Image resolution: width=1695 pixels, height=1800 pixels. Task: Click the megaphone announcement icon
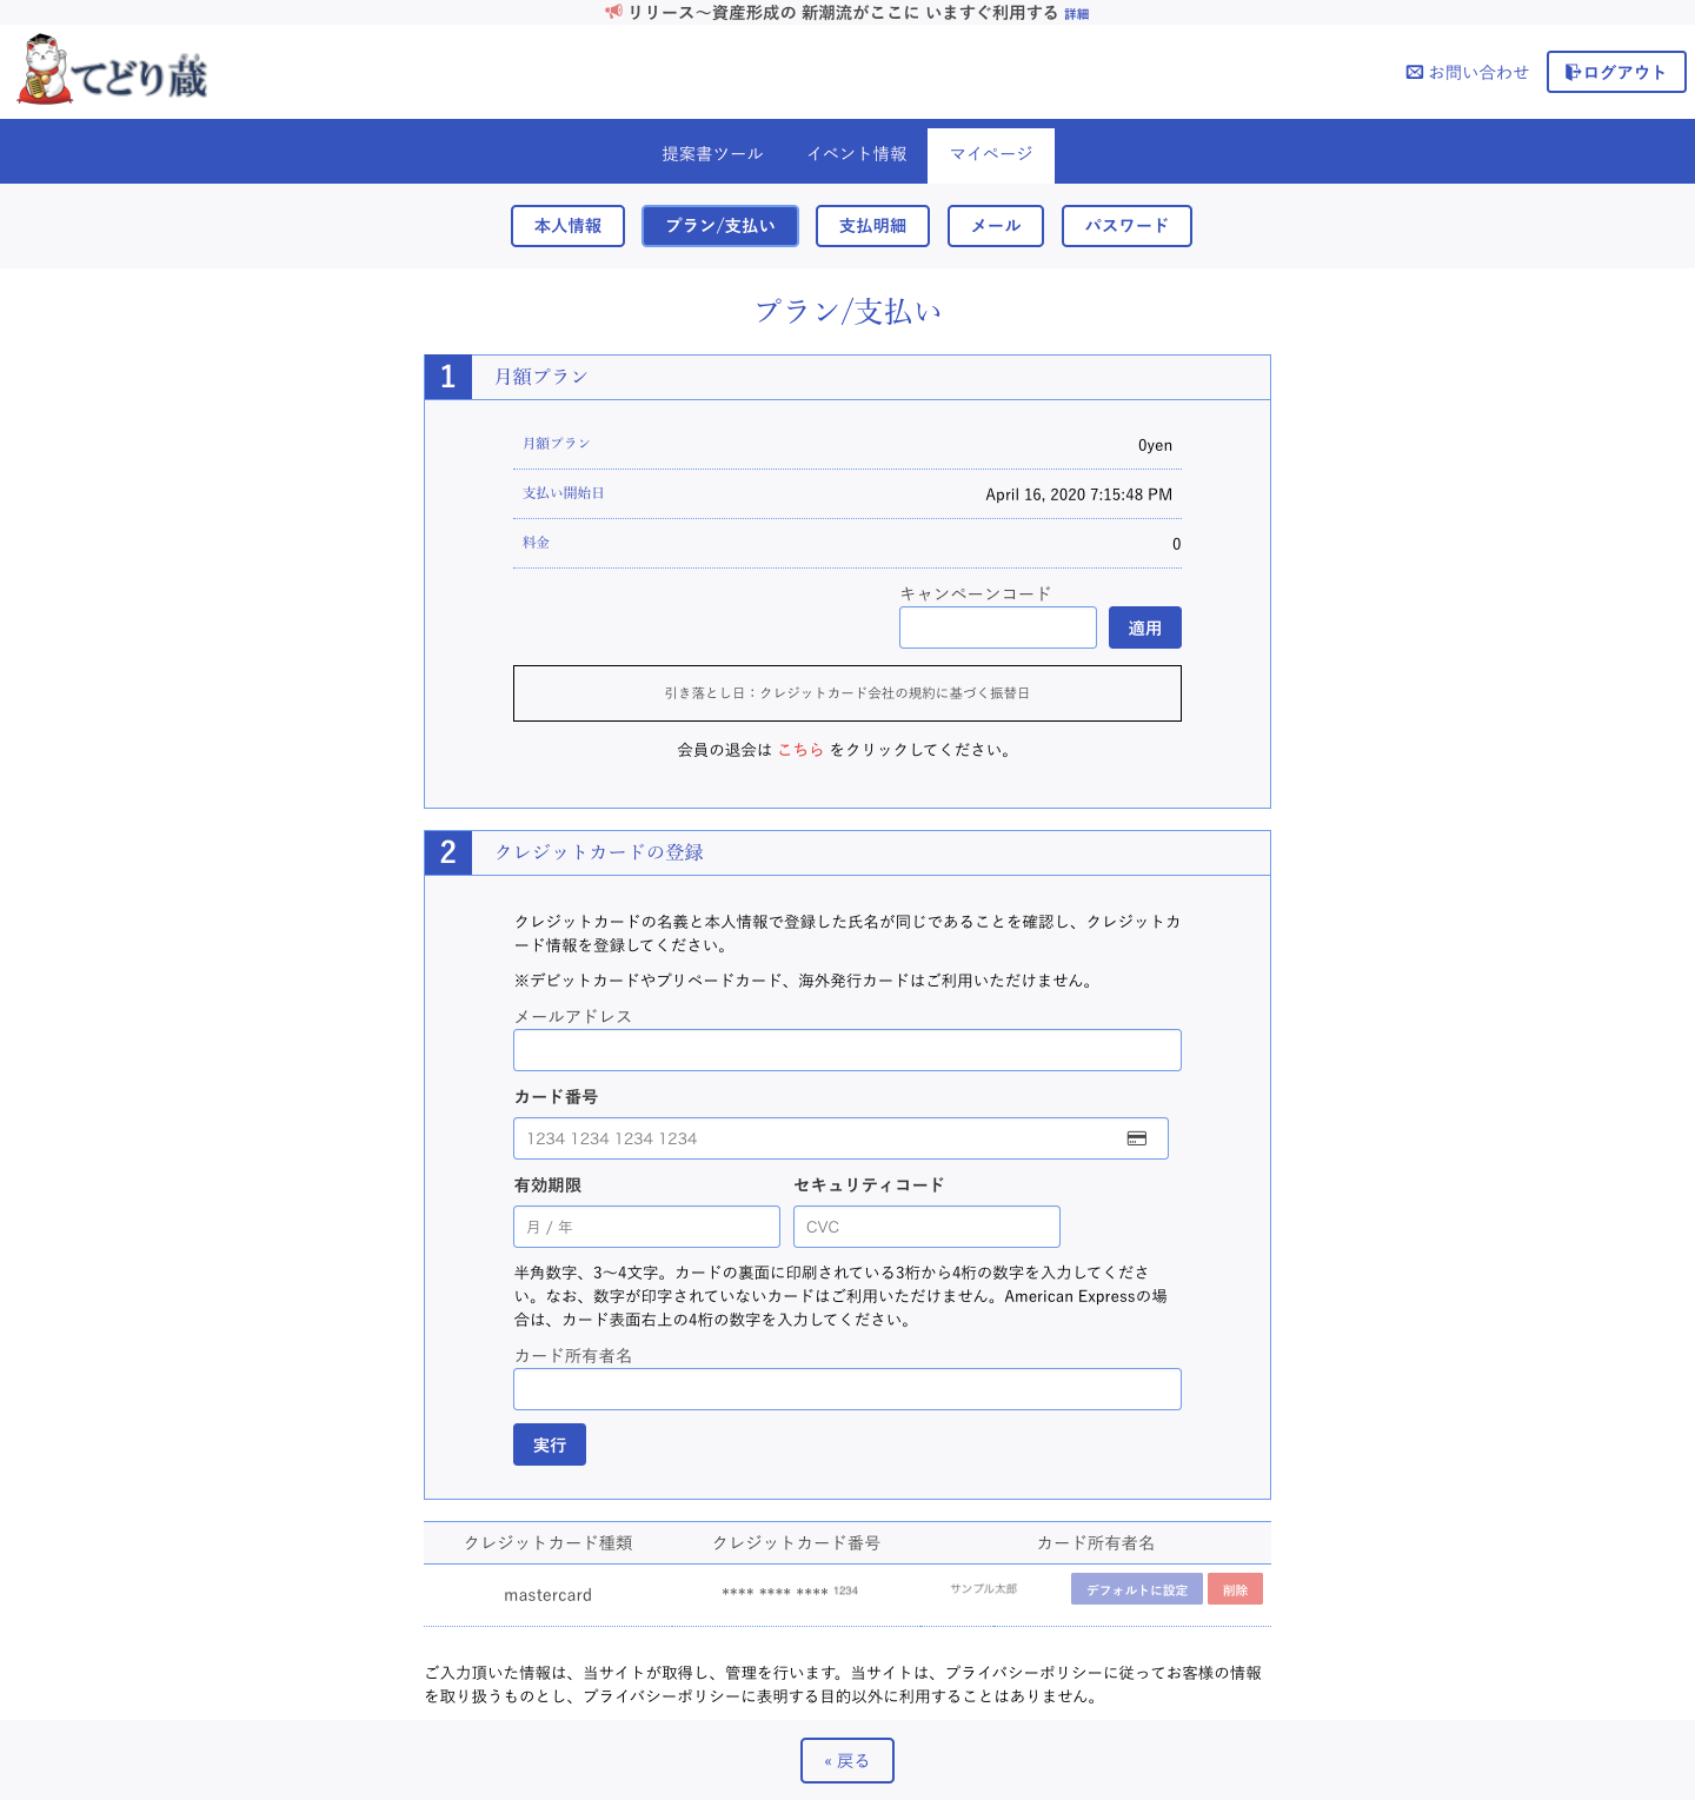(613, 12)
